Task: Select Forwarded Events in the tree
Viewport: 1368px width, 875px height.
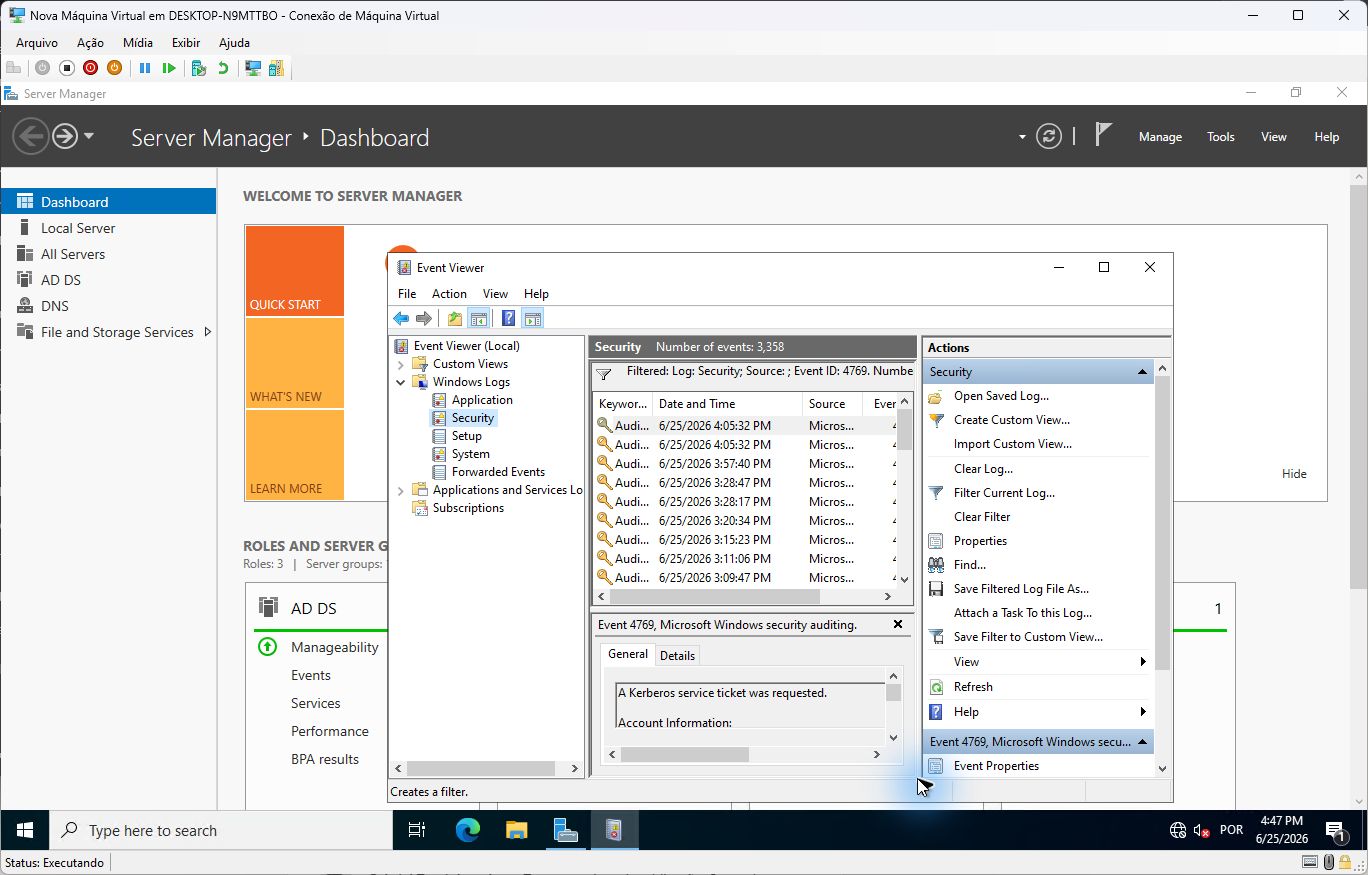Action: click(498, 472)
